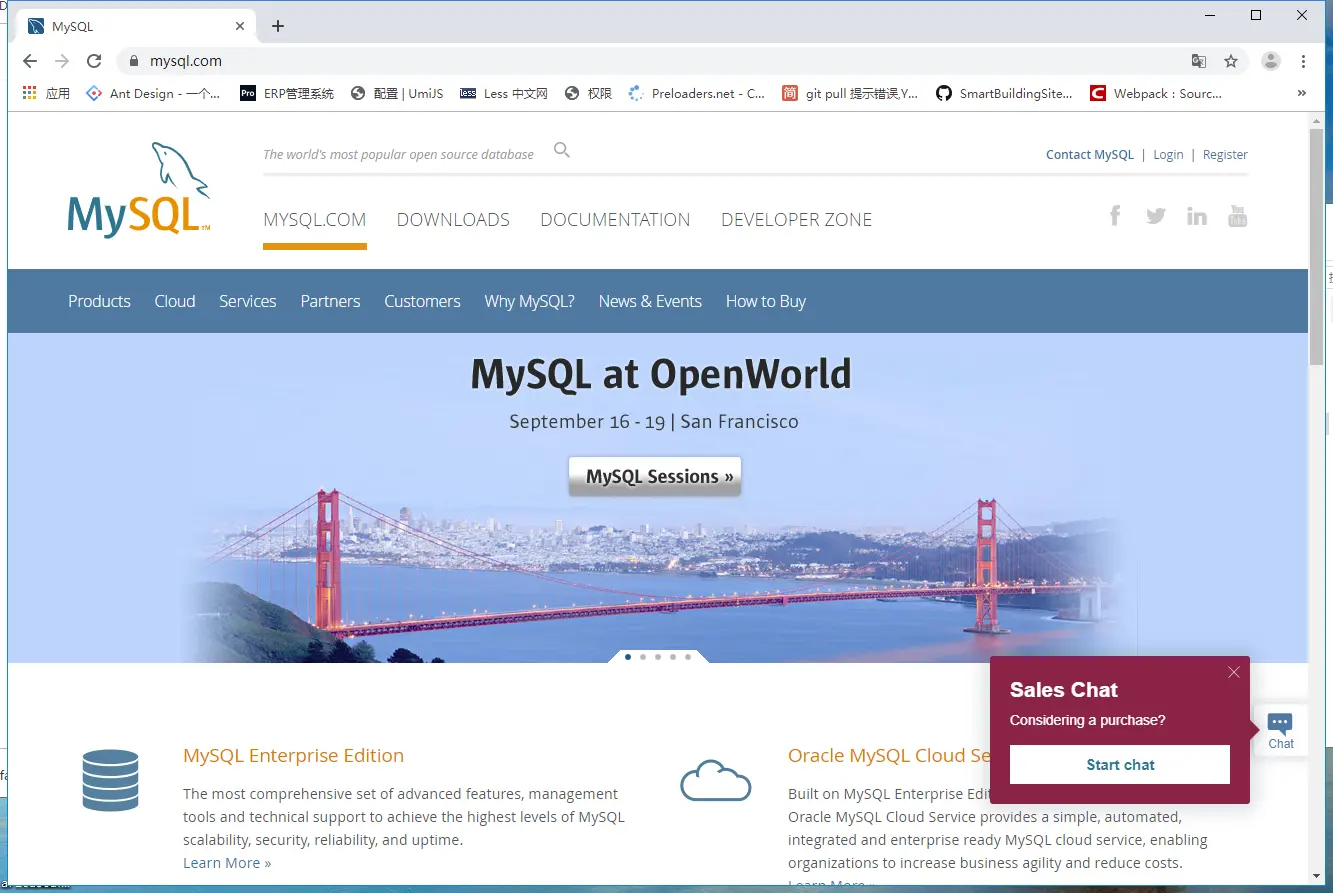1333x893 pixels.
Task: Open the Apps shortcut in bookmarks bar
Action: 46,93
